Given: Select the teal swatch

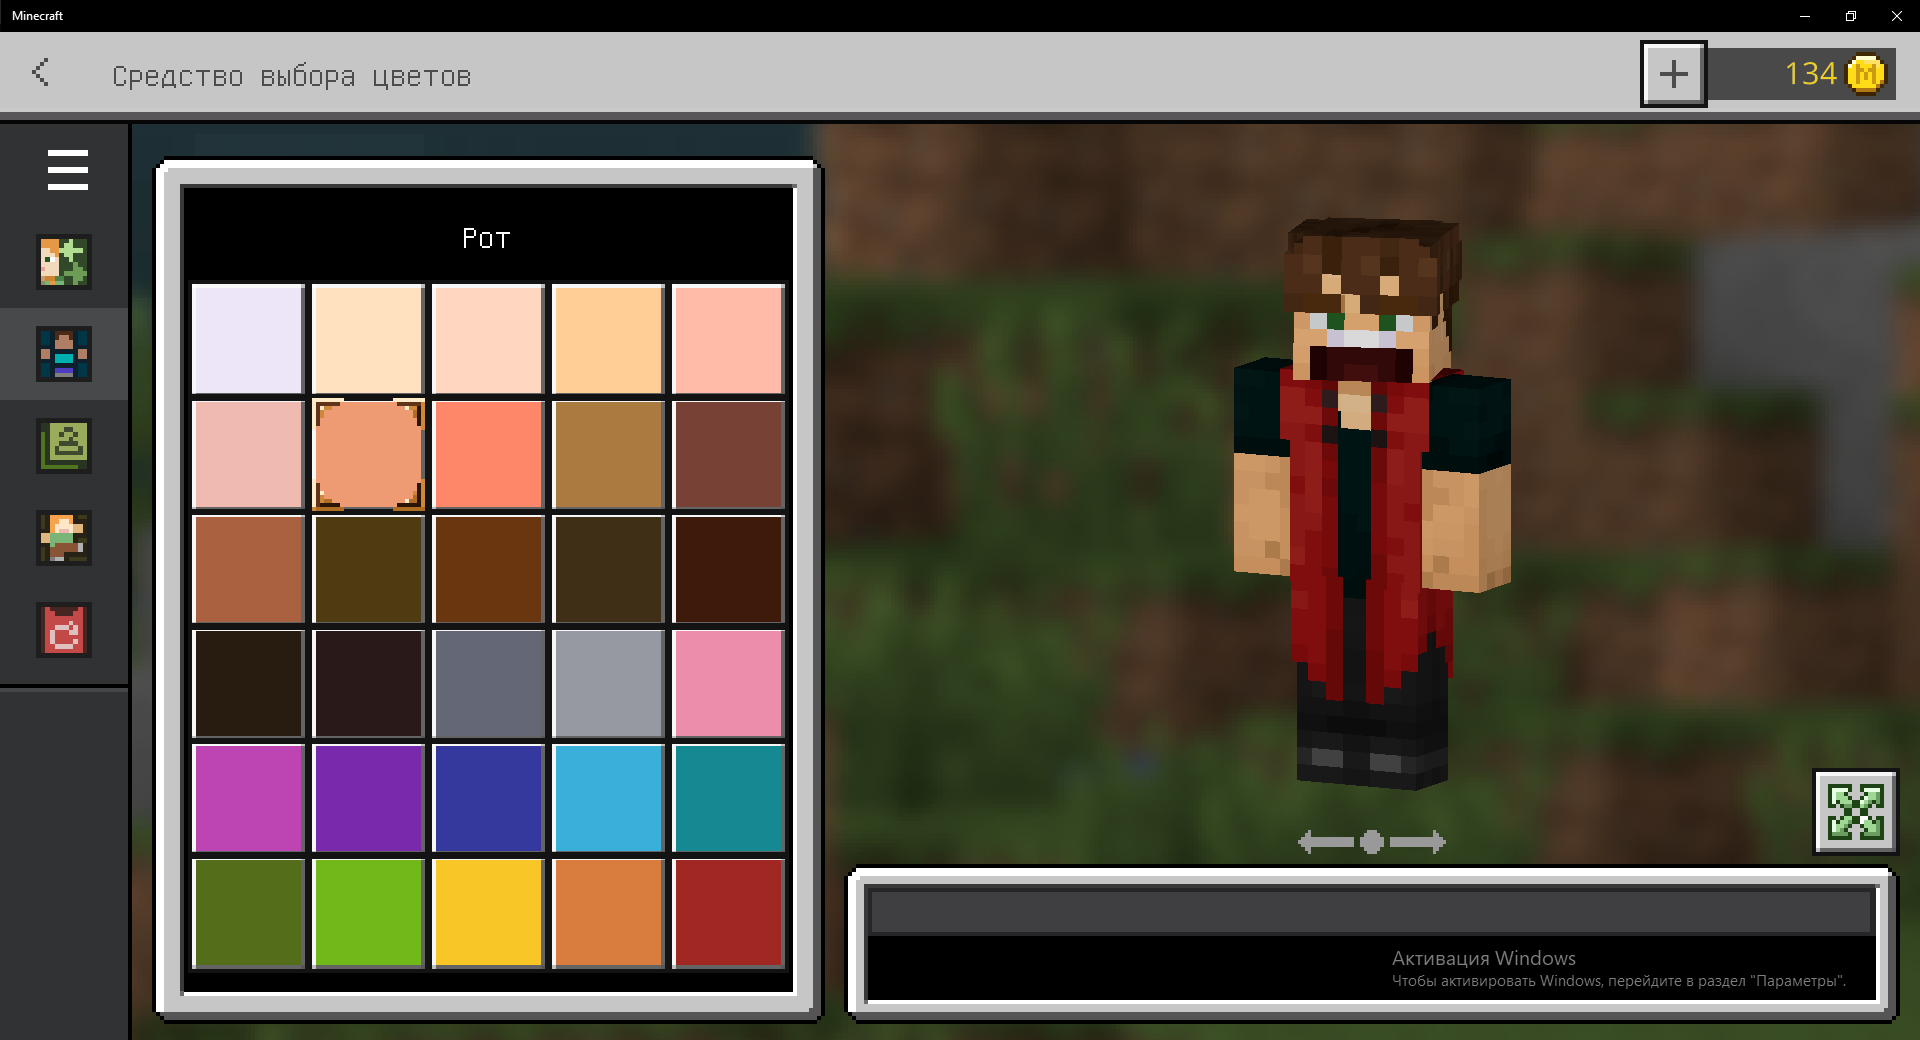Looking at the screenshot, I should pyautogui.click(x=728, y=798).
